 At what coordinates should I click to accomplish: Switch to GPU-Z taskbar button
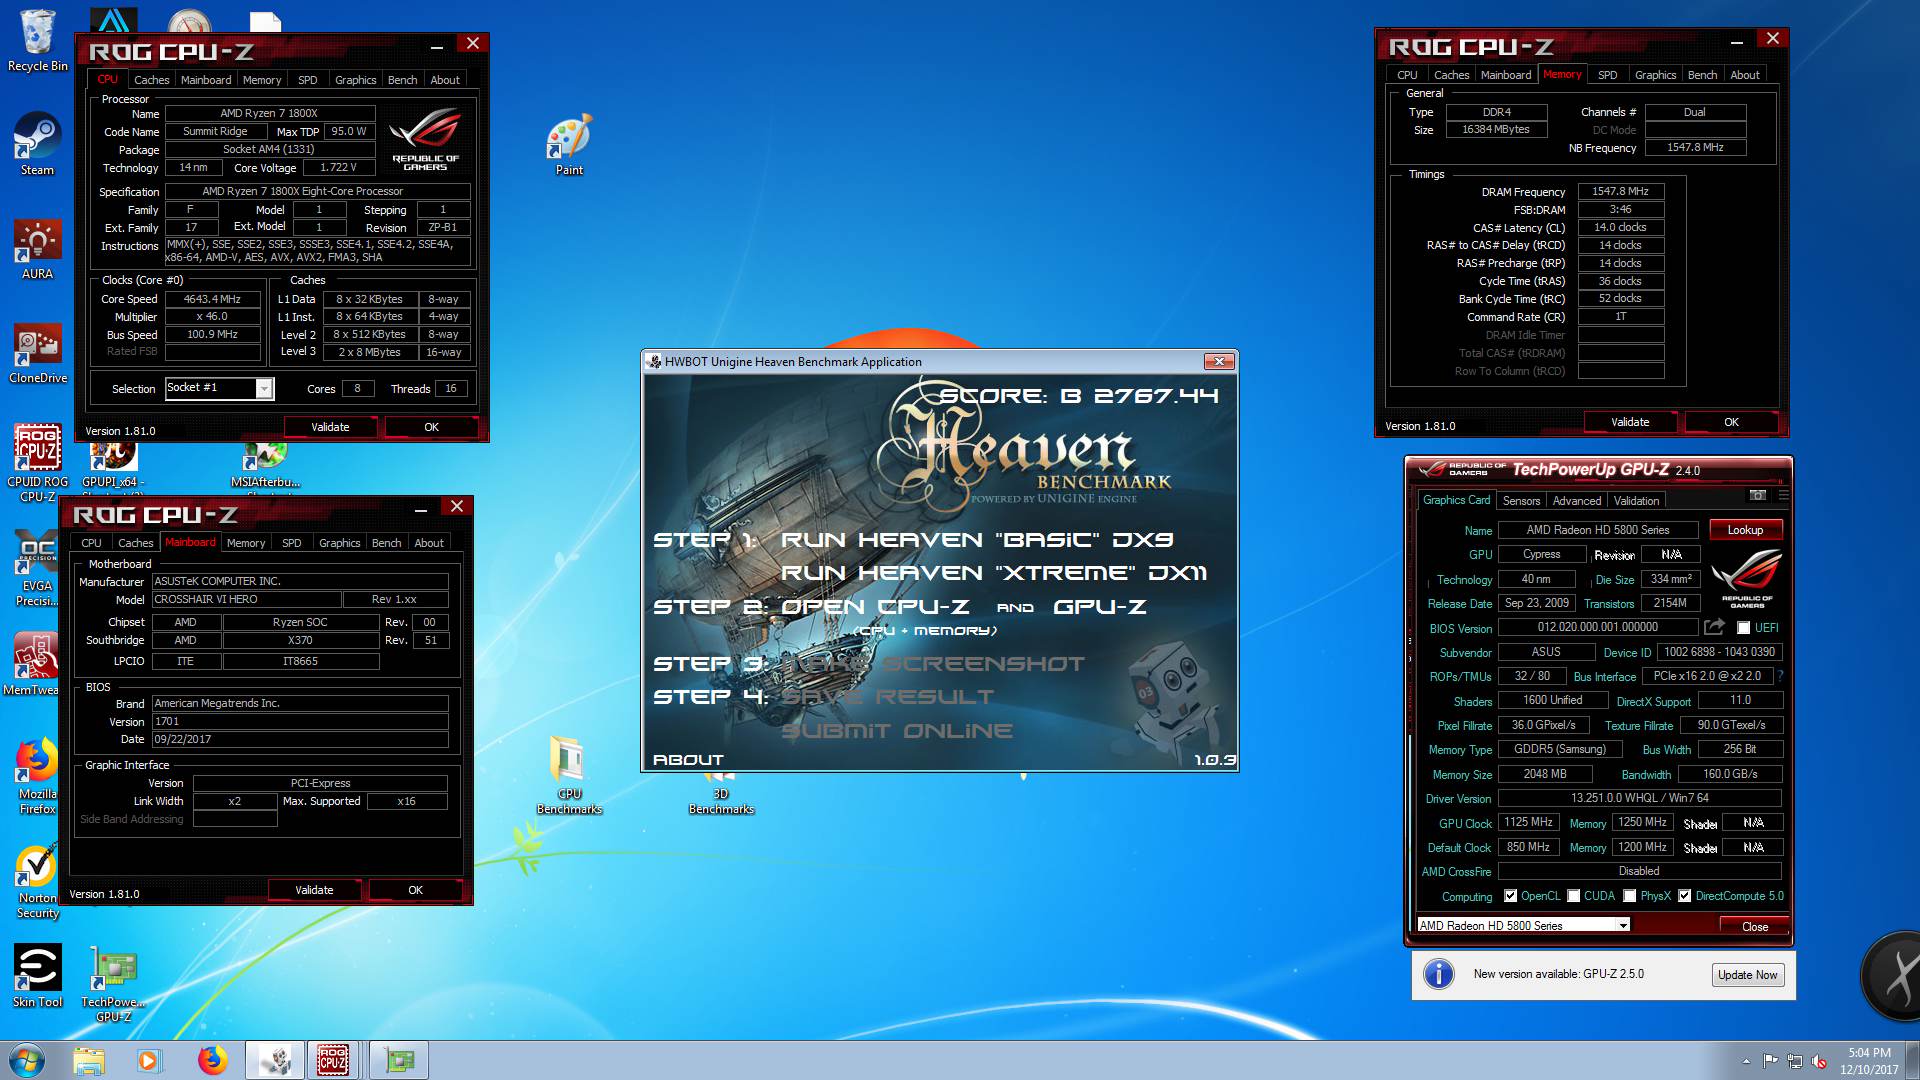[x=398, y=1060]
